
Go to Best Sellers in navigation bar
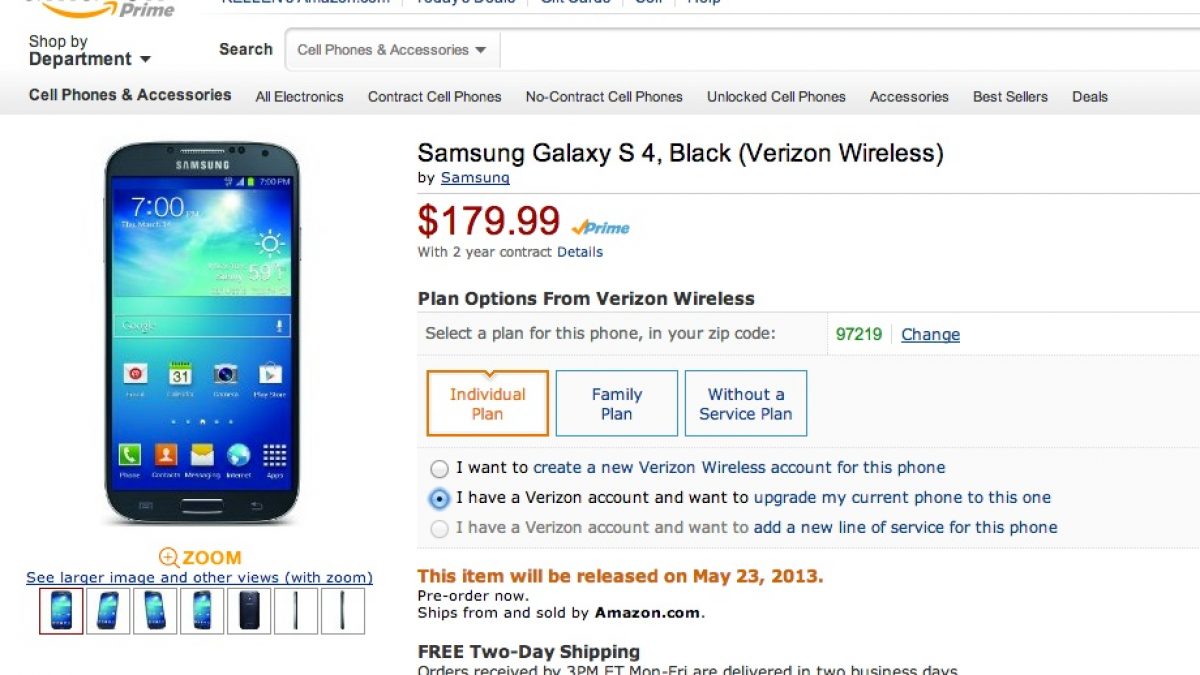1010,97
